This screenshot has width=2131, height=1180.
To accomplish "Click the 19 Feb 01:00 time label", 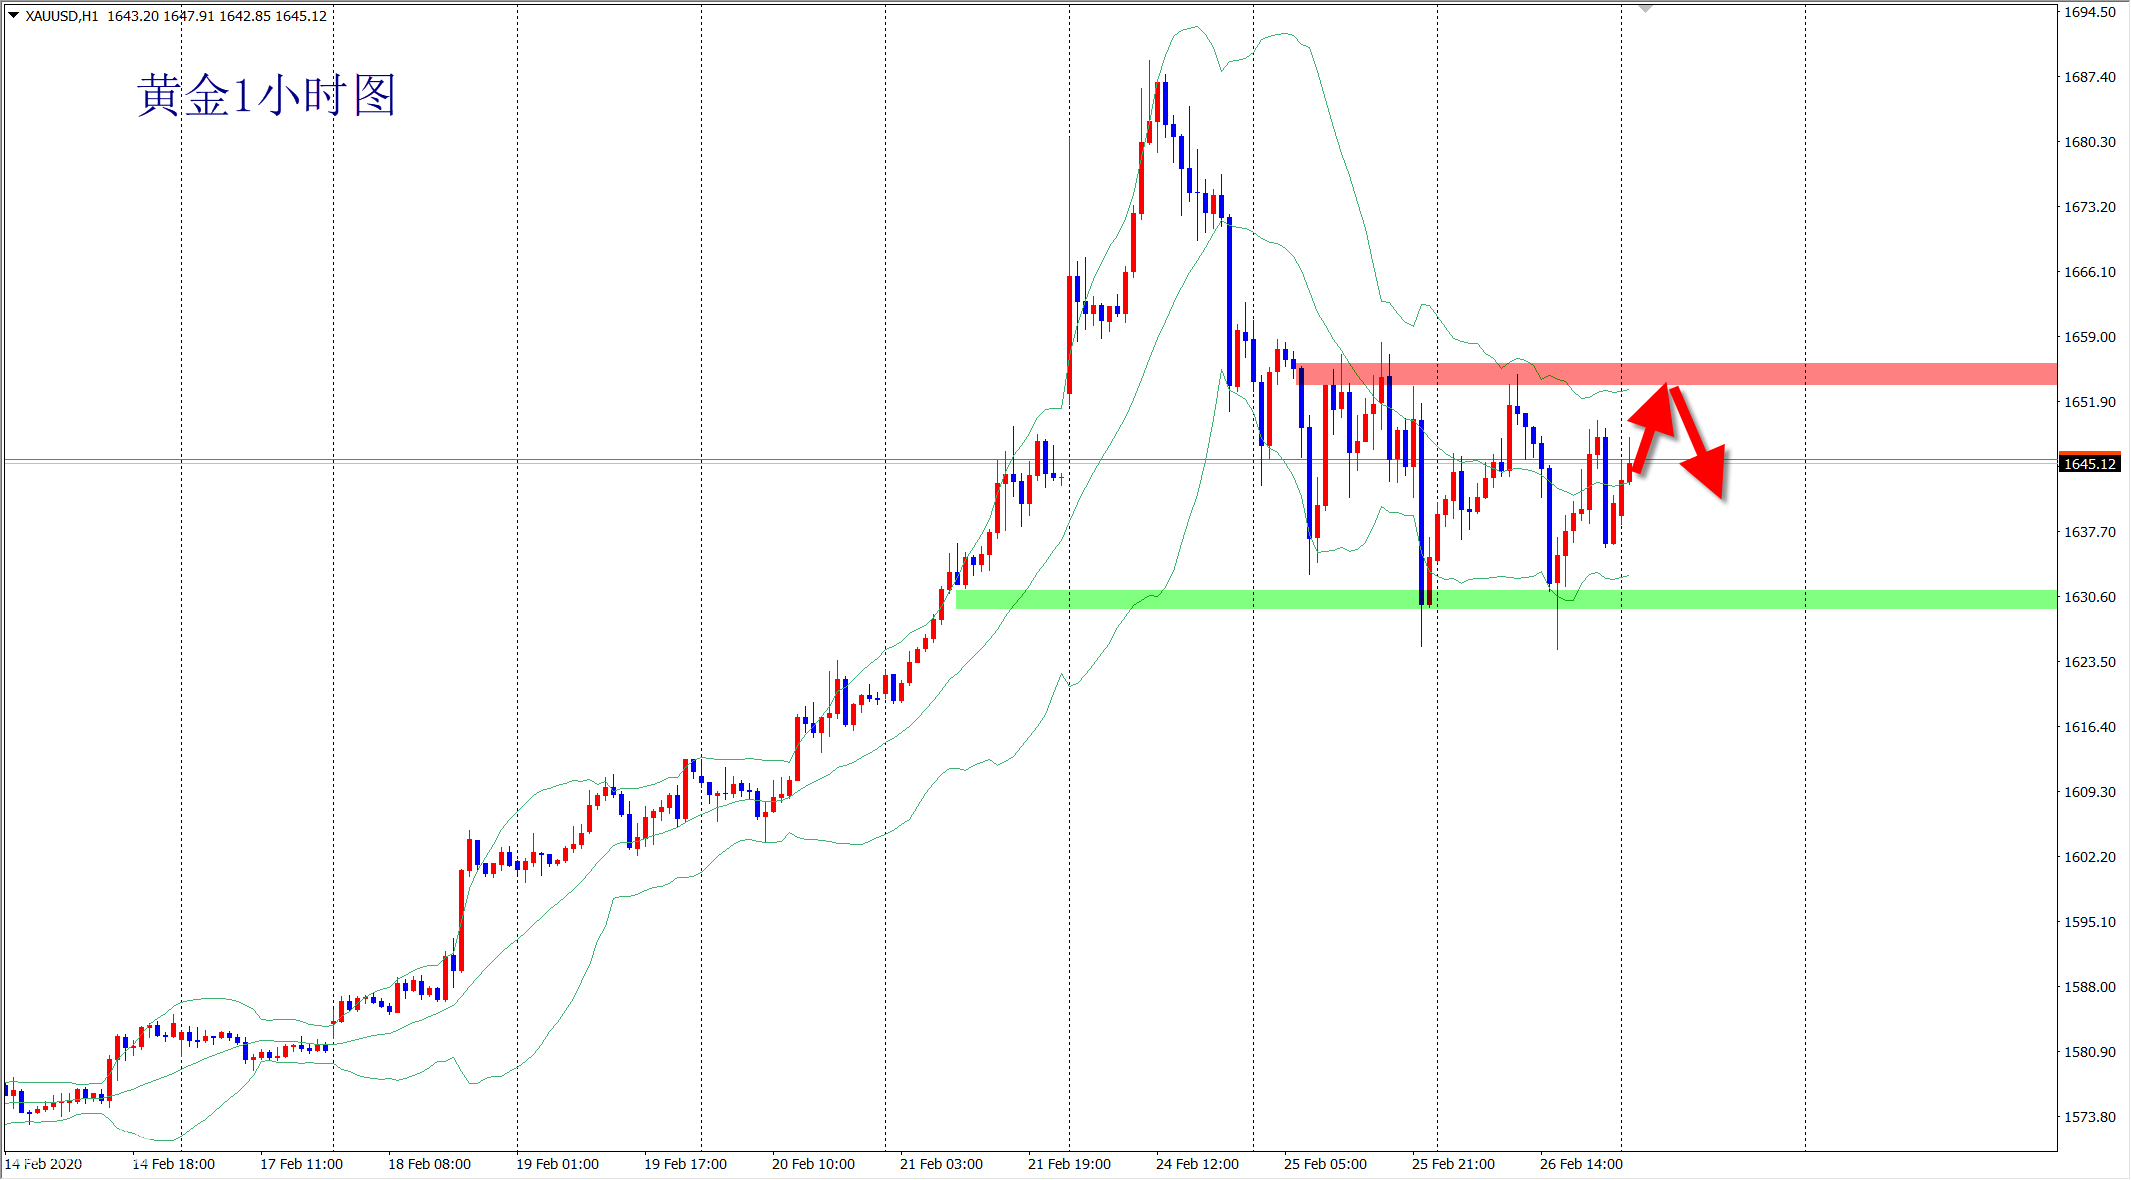I will coord(557,1164).
